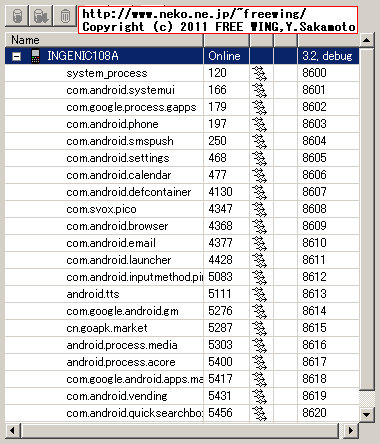The height and width of the screenshot is (444, 380).
Task: Click debug icon in android.tts row
Action: (x=260, y=294)
